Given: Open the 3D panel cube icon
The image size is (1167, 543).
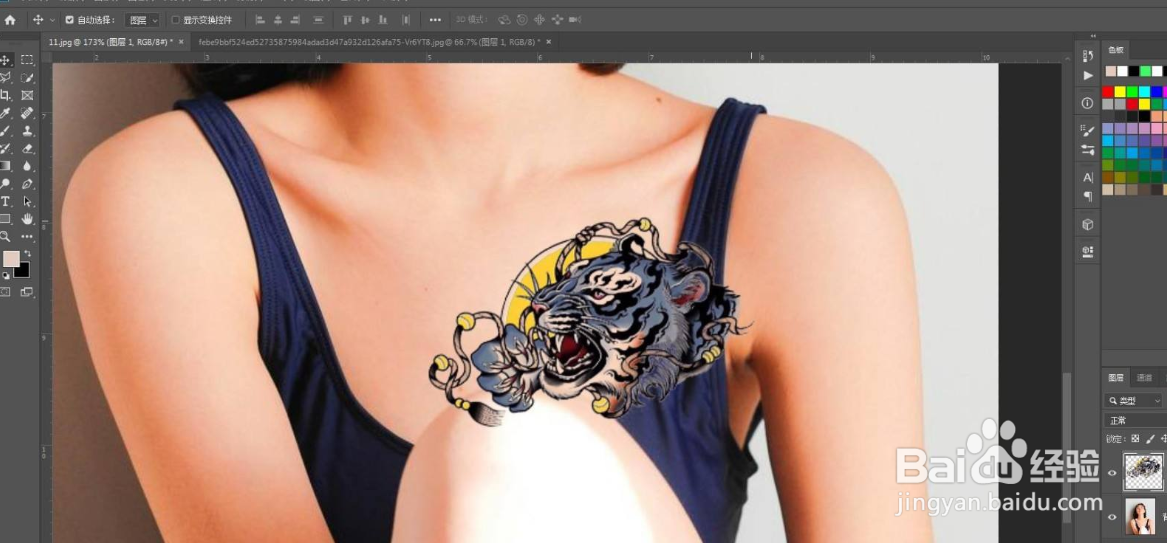Looking at the screenshot, I should (x=1087, y=224).
